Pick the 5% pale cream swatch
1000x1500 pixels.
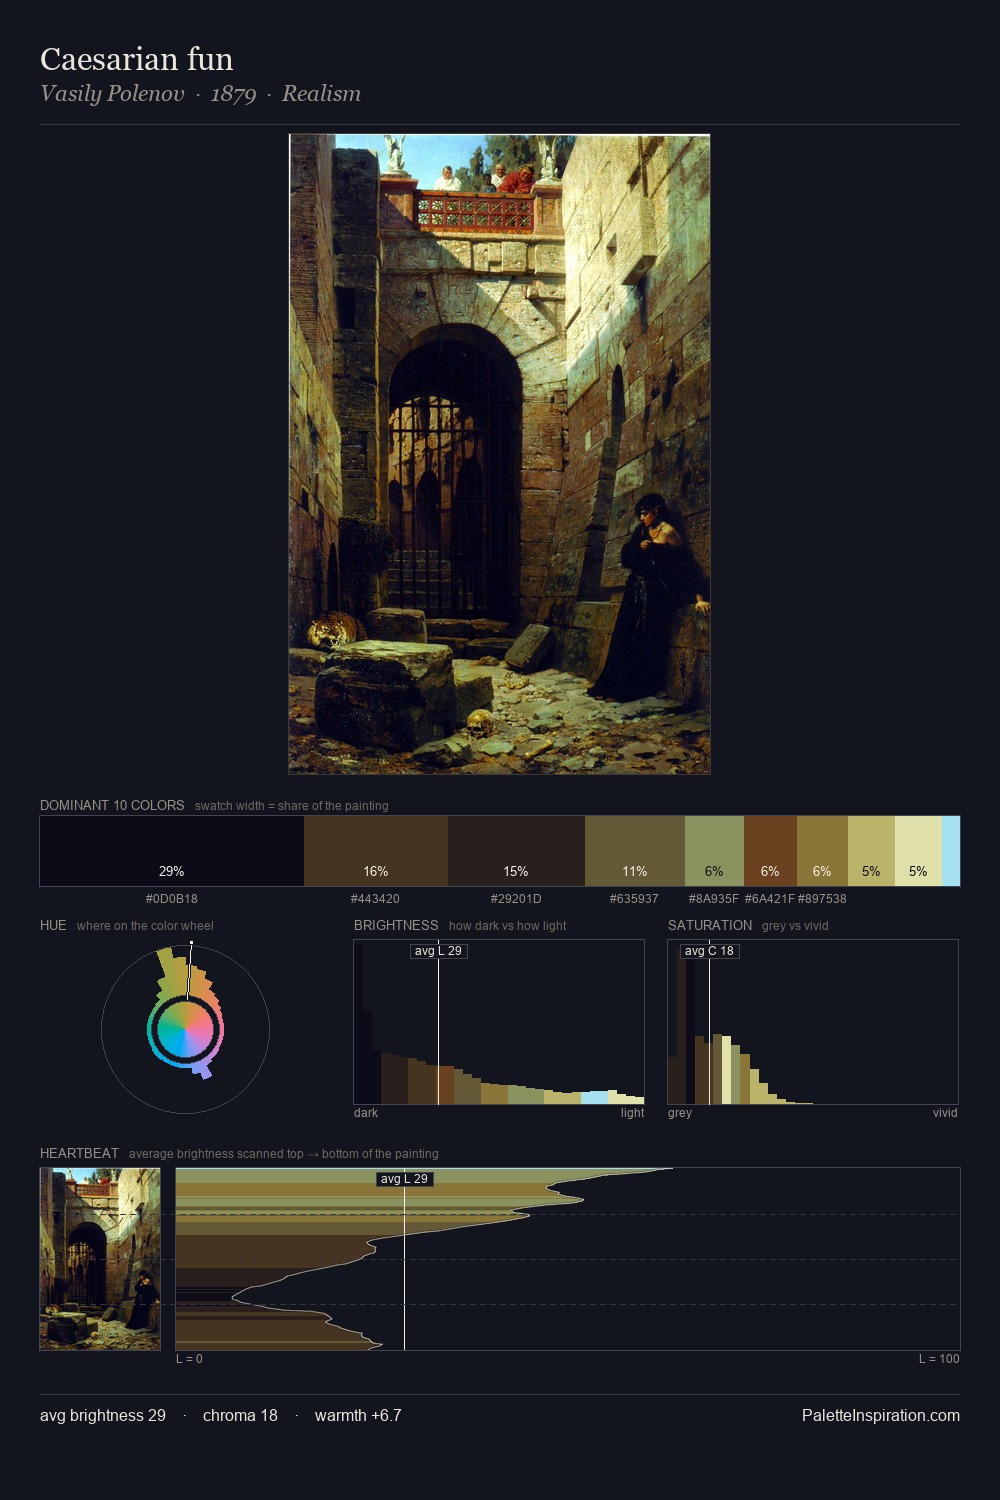point(918,851)
